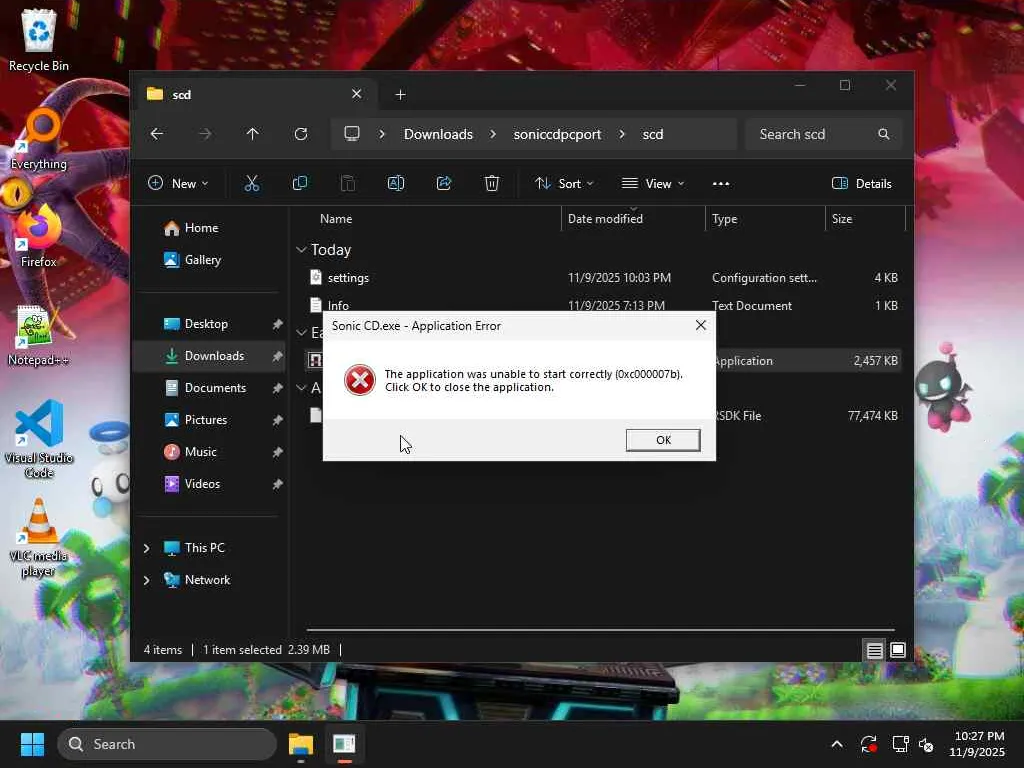Click the PC monitor icon in address bar
1024x768 pixels.
352,134
